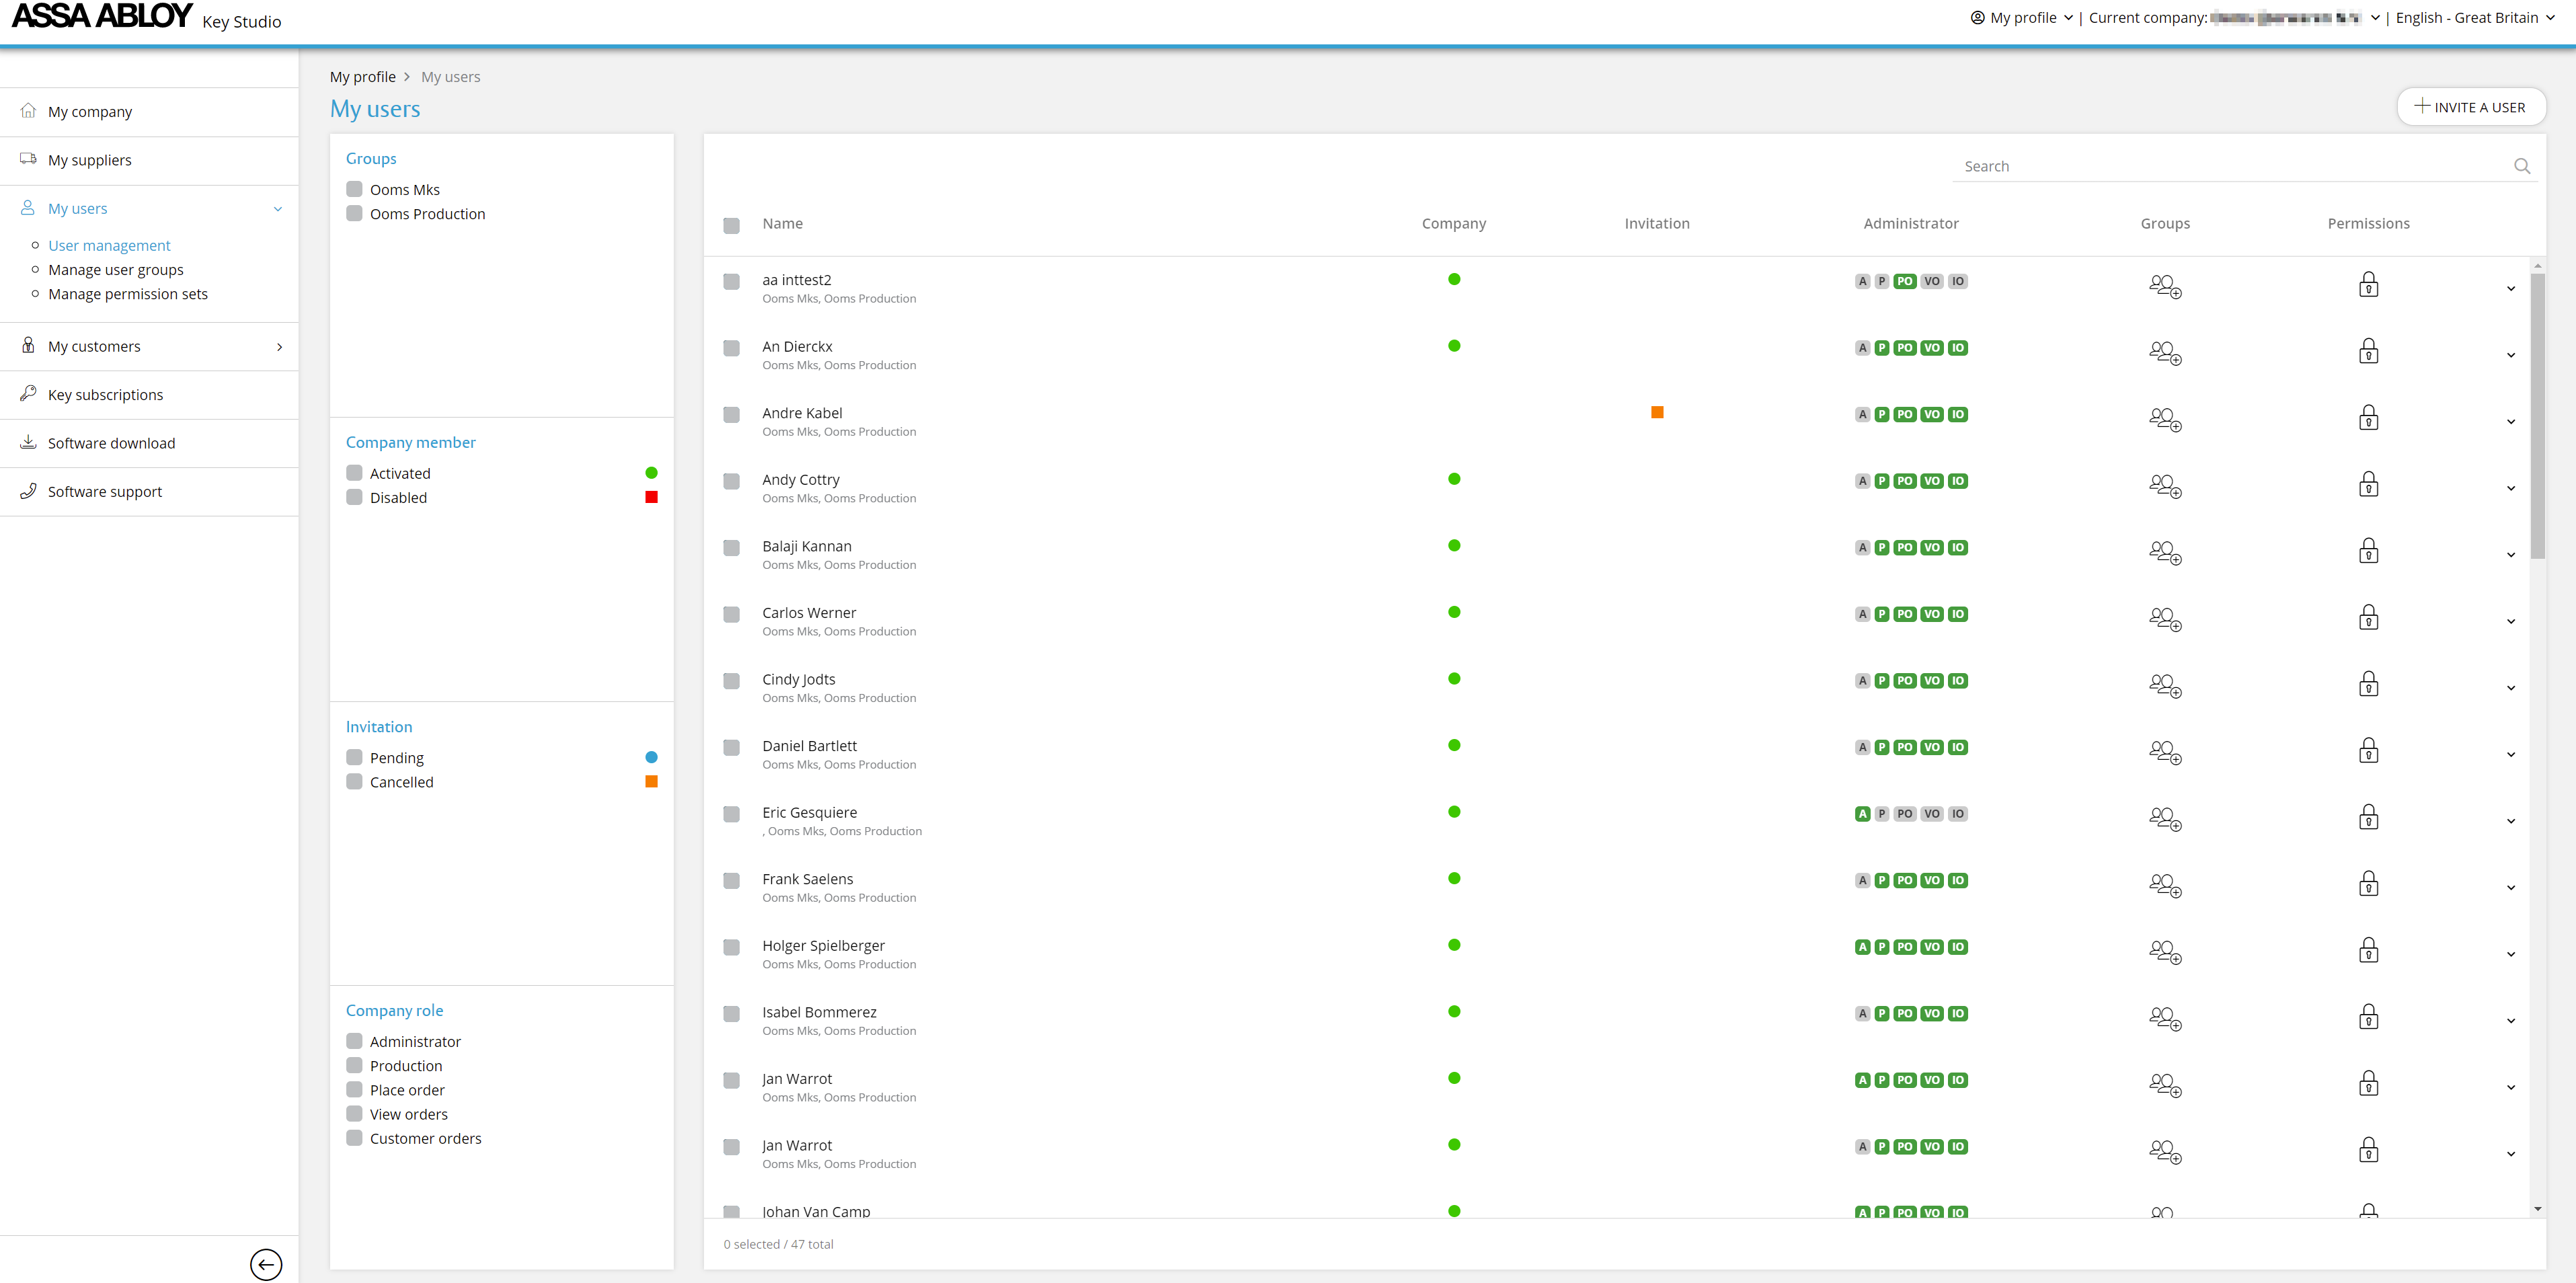
Task: Open the English - Great Britain language dropdown
Action: [2474, 17]
